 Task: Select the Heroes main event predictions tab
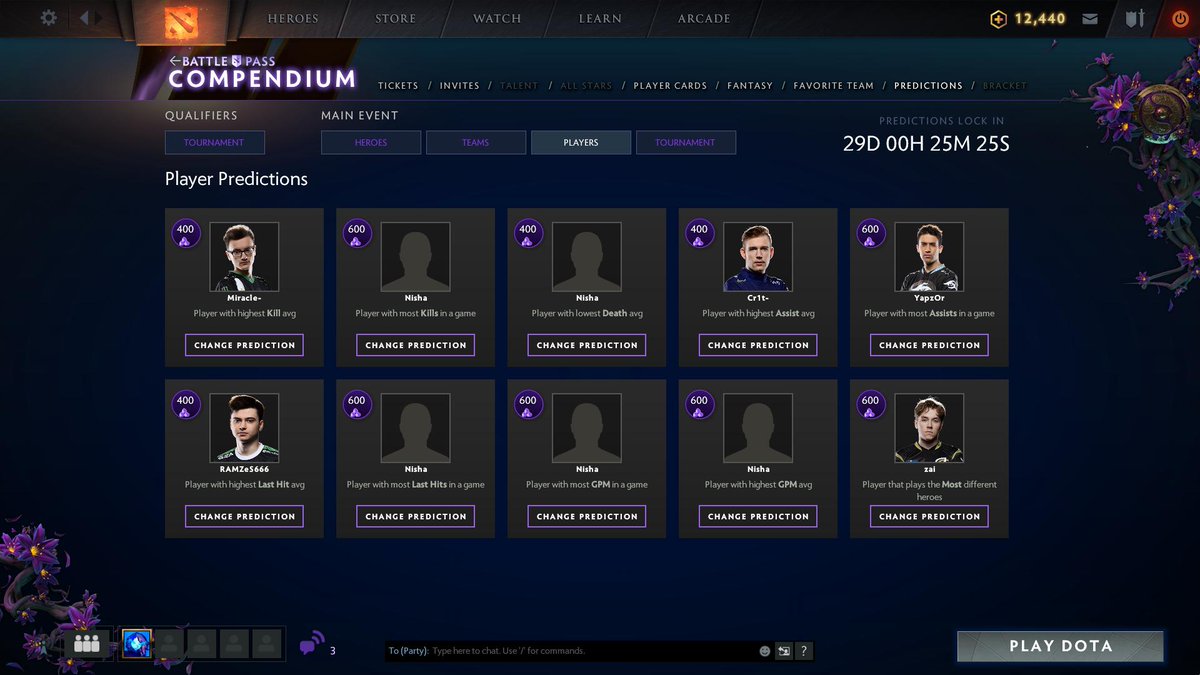click(x=371, y=143)
